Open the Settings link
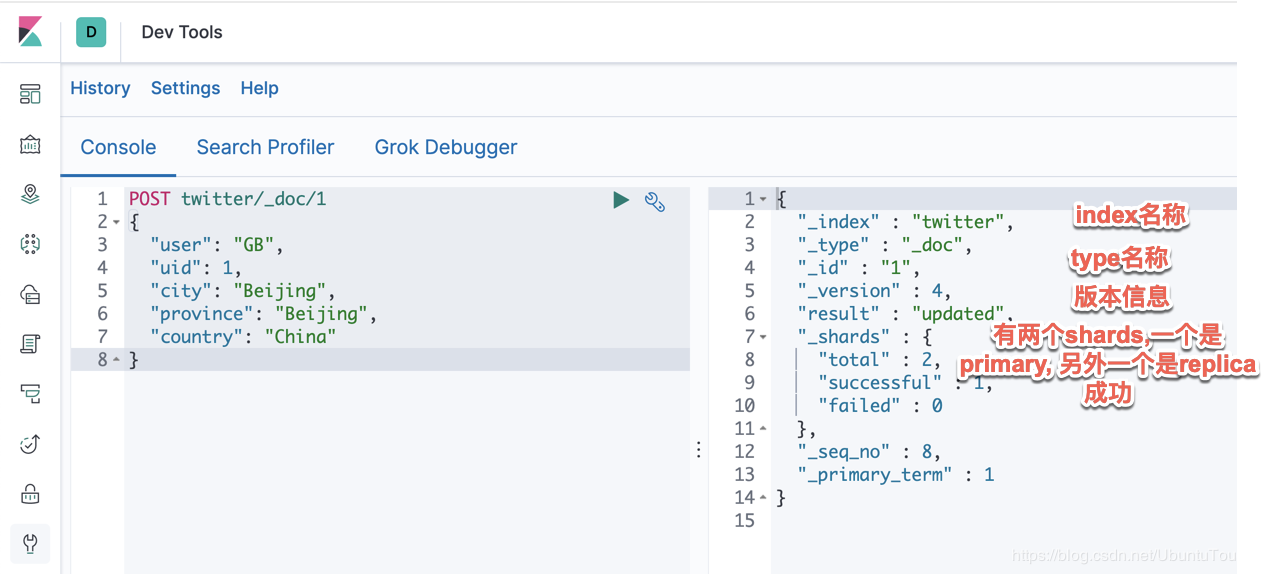The image size is (1262, 574). 185,88
